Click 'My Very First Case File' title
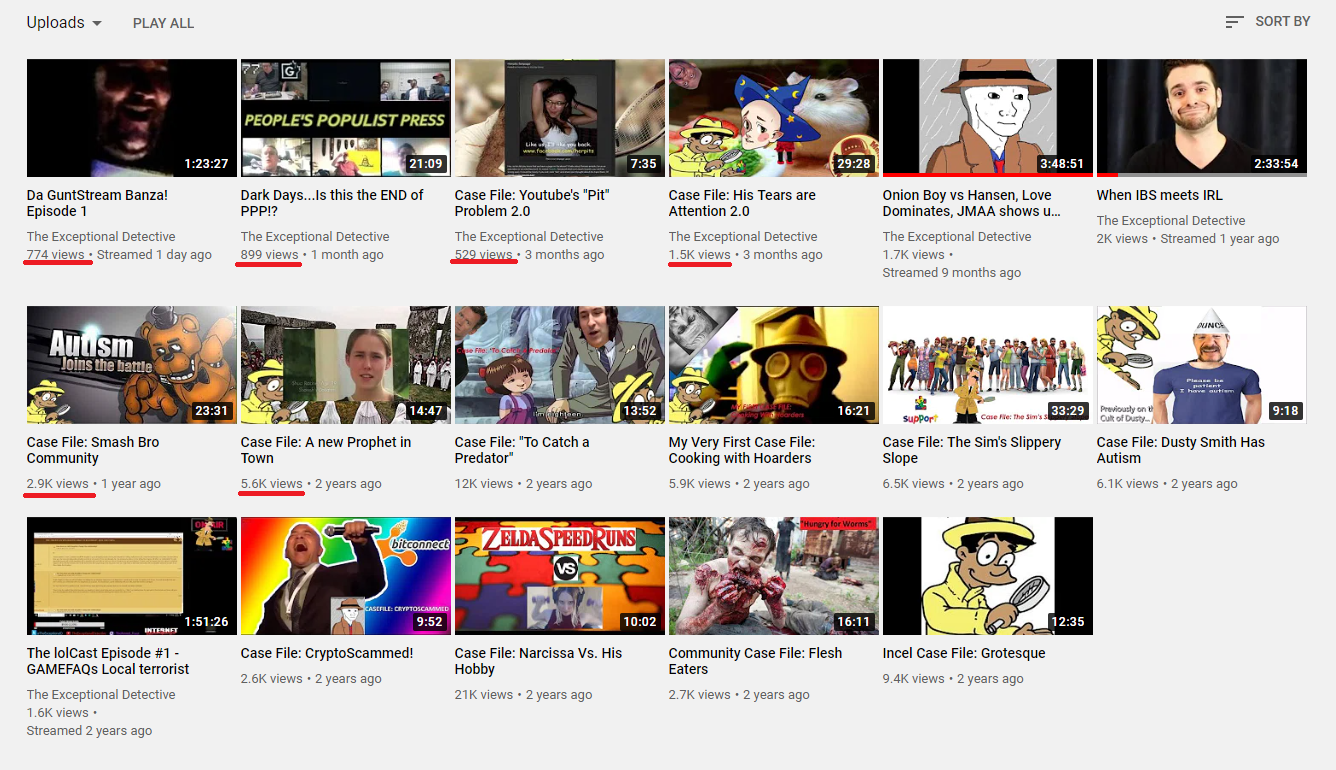Screen dimensions: 1336x770 coord(742,450)
